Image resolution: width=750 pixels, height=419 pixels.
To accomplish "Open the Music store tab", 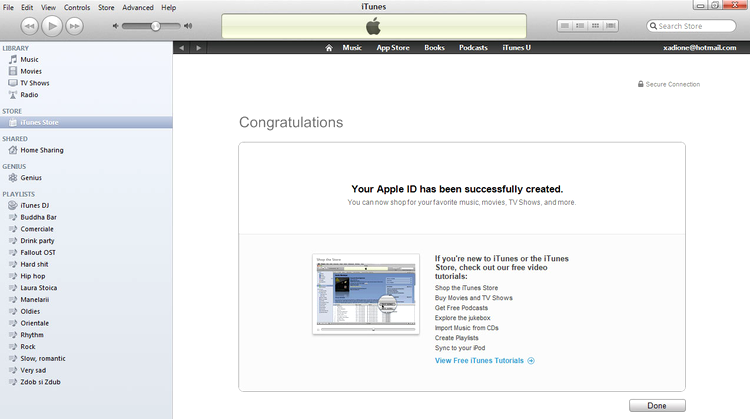I will [352, 48].
